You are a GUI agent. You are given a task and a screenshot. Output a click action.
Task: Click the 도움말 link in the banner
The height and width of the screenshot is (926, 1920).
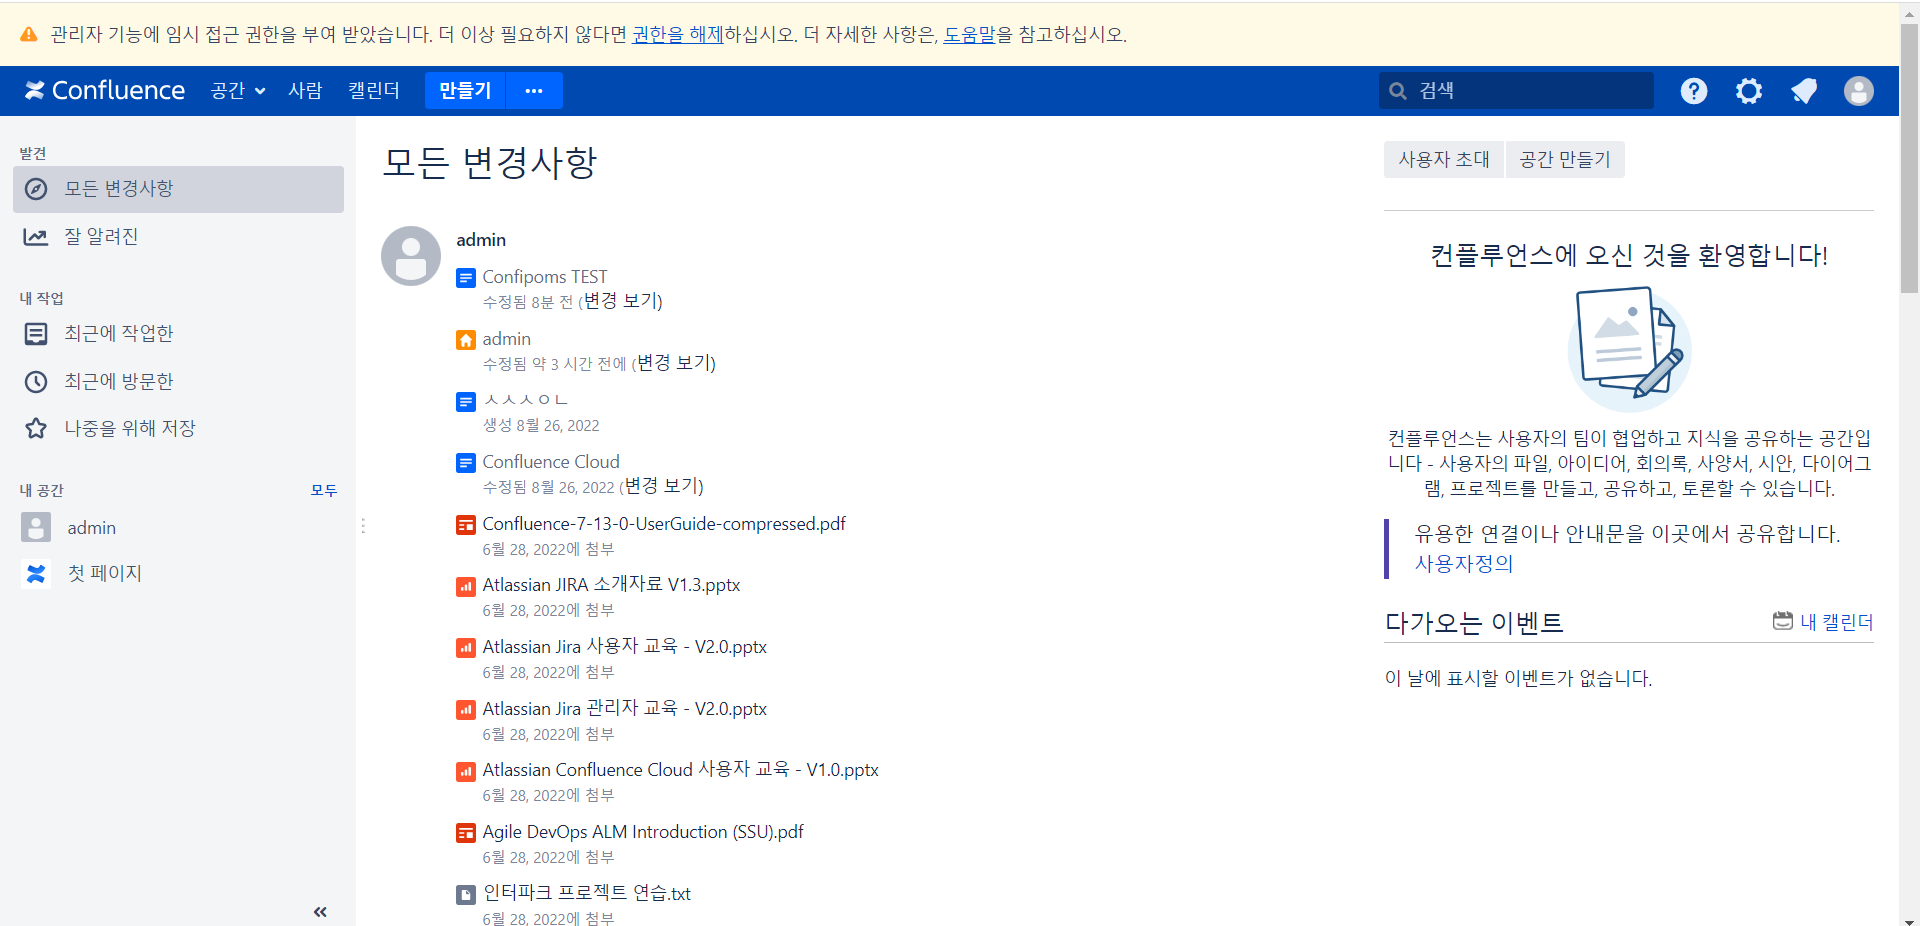pyautogui.click(x=970, y=34)
